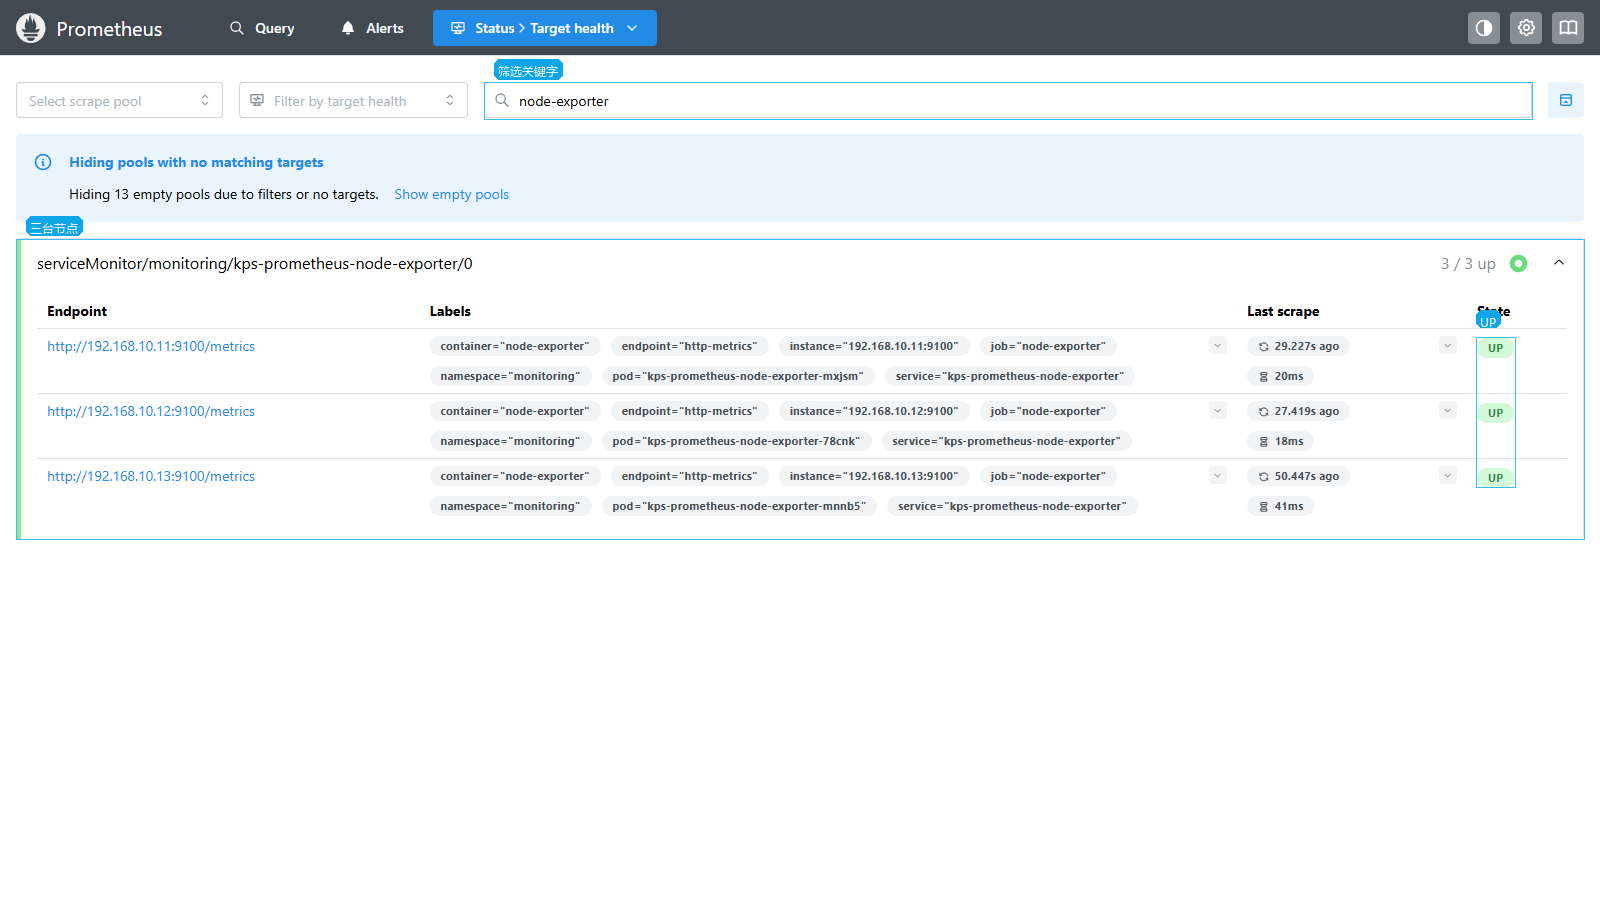The width and height of the screenshot is (1600, 900).
Task: Click the pod="kps-prometheus-node-exporter-mxjsm" label
Action: click(x=738, y=376)
